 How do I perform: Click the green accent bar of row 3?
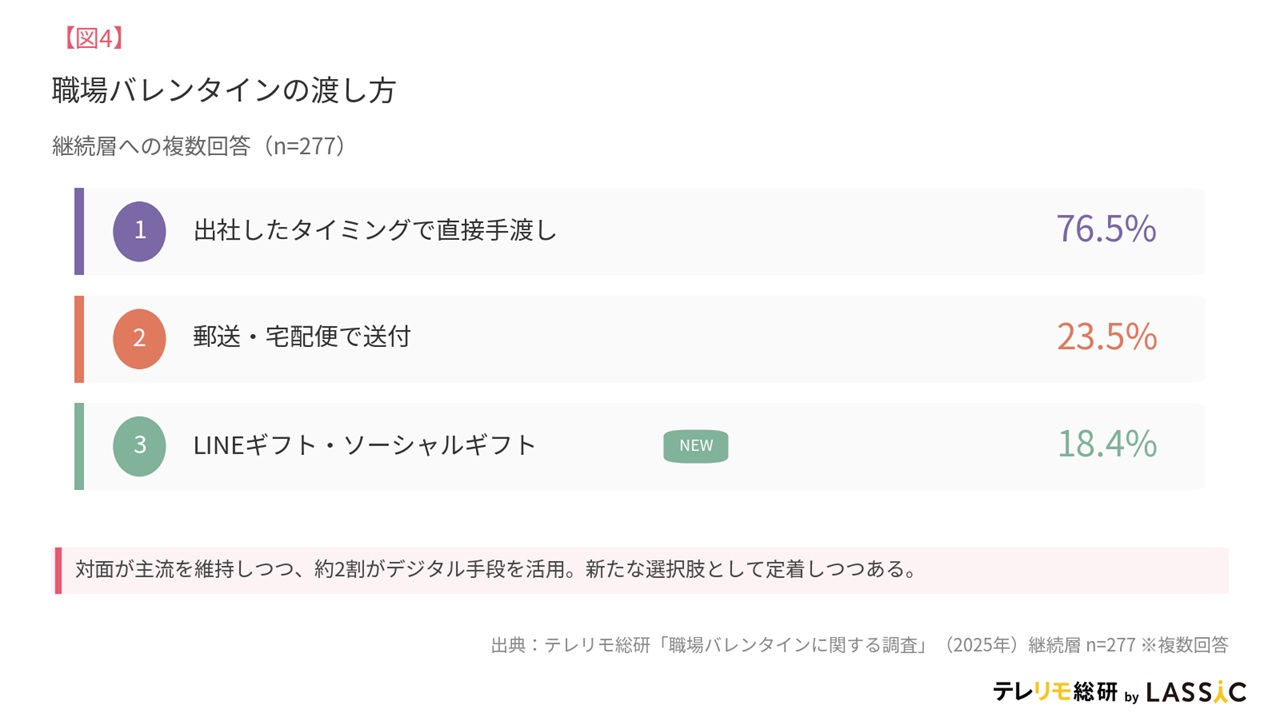click(79, 446)
